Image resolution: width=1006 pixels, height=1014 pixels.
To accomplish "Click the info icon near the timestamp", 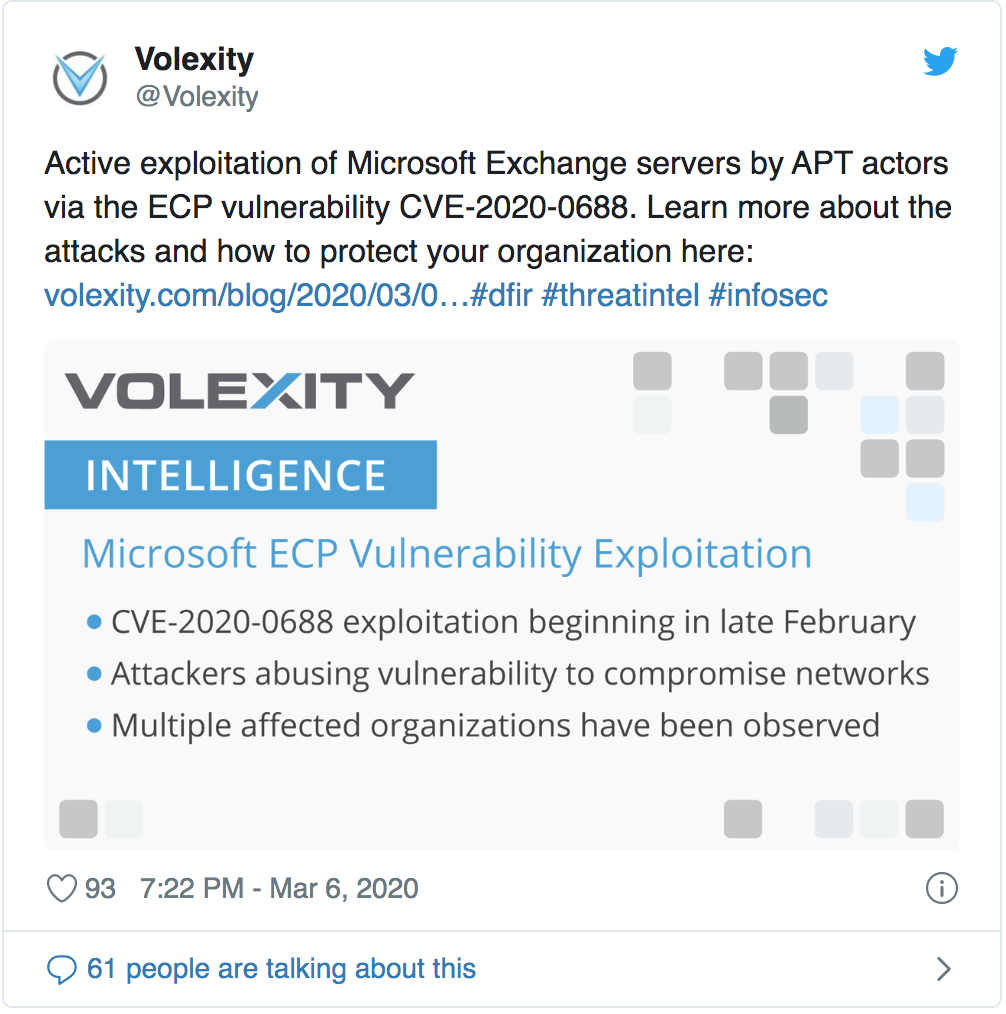I will [x=941, y=888].
